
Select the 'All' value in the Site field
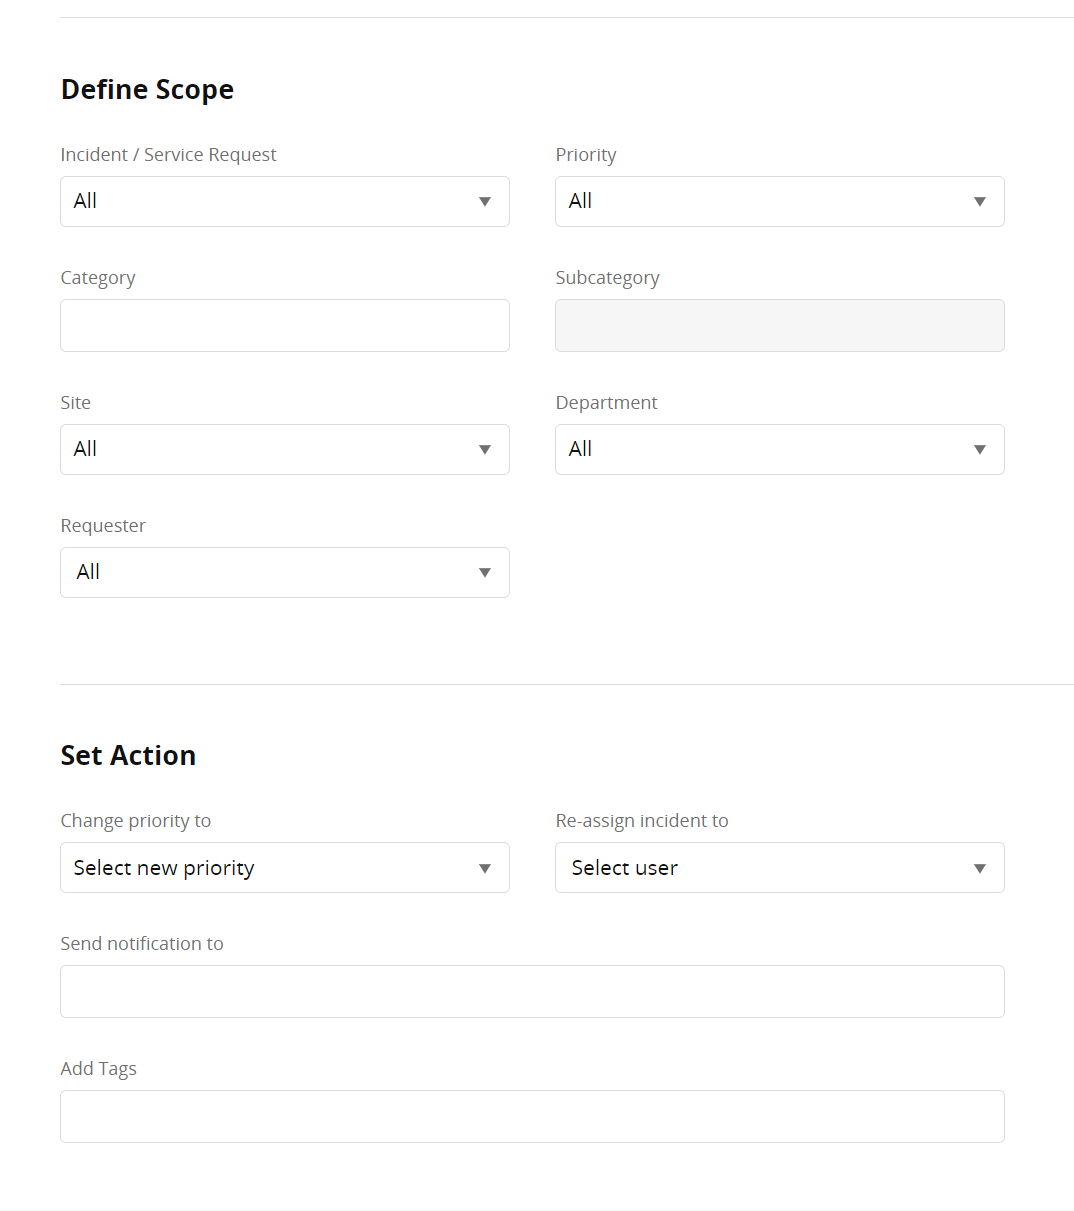coord(86,449)
